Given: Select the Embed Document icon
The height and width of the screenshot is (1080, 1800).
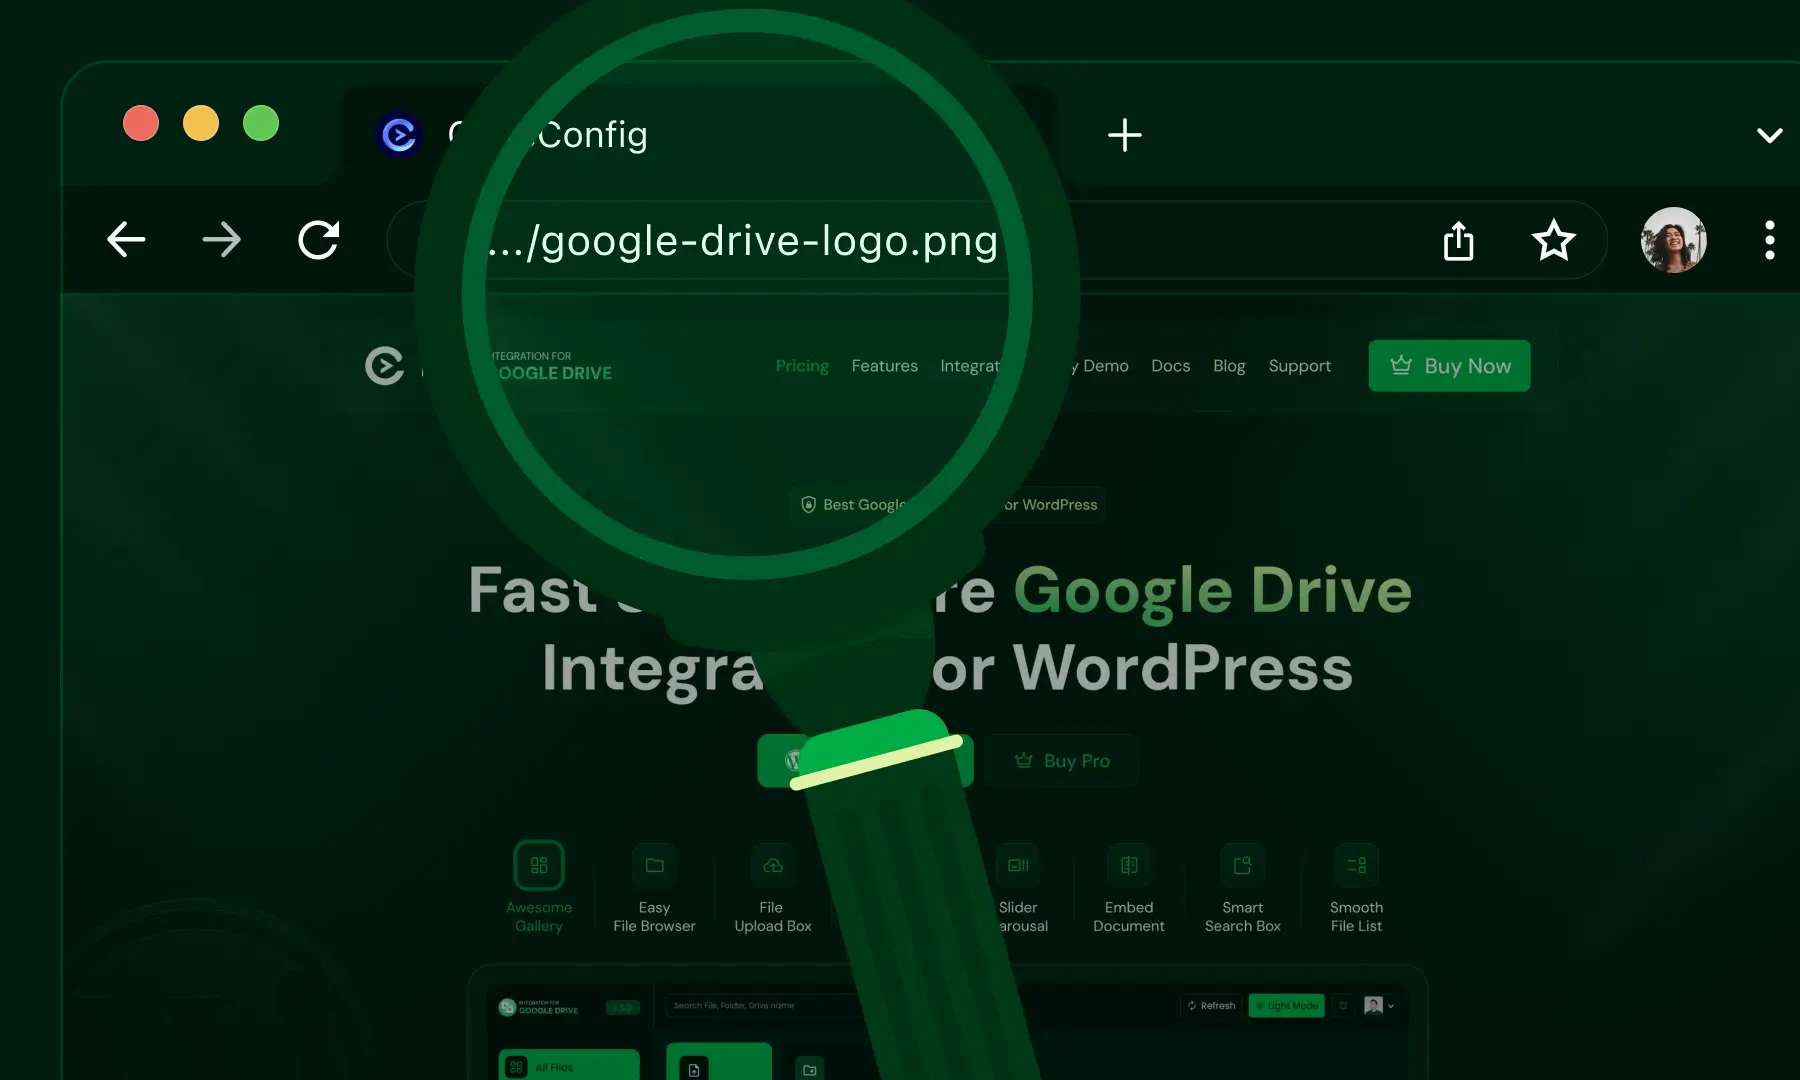Looking at the screenshot, I should 1128,866.
